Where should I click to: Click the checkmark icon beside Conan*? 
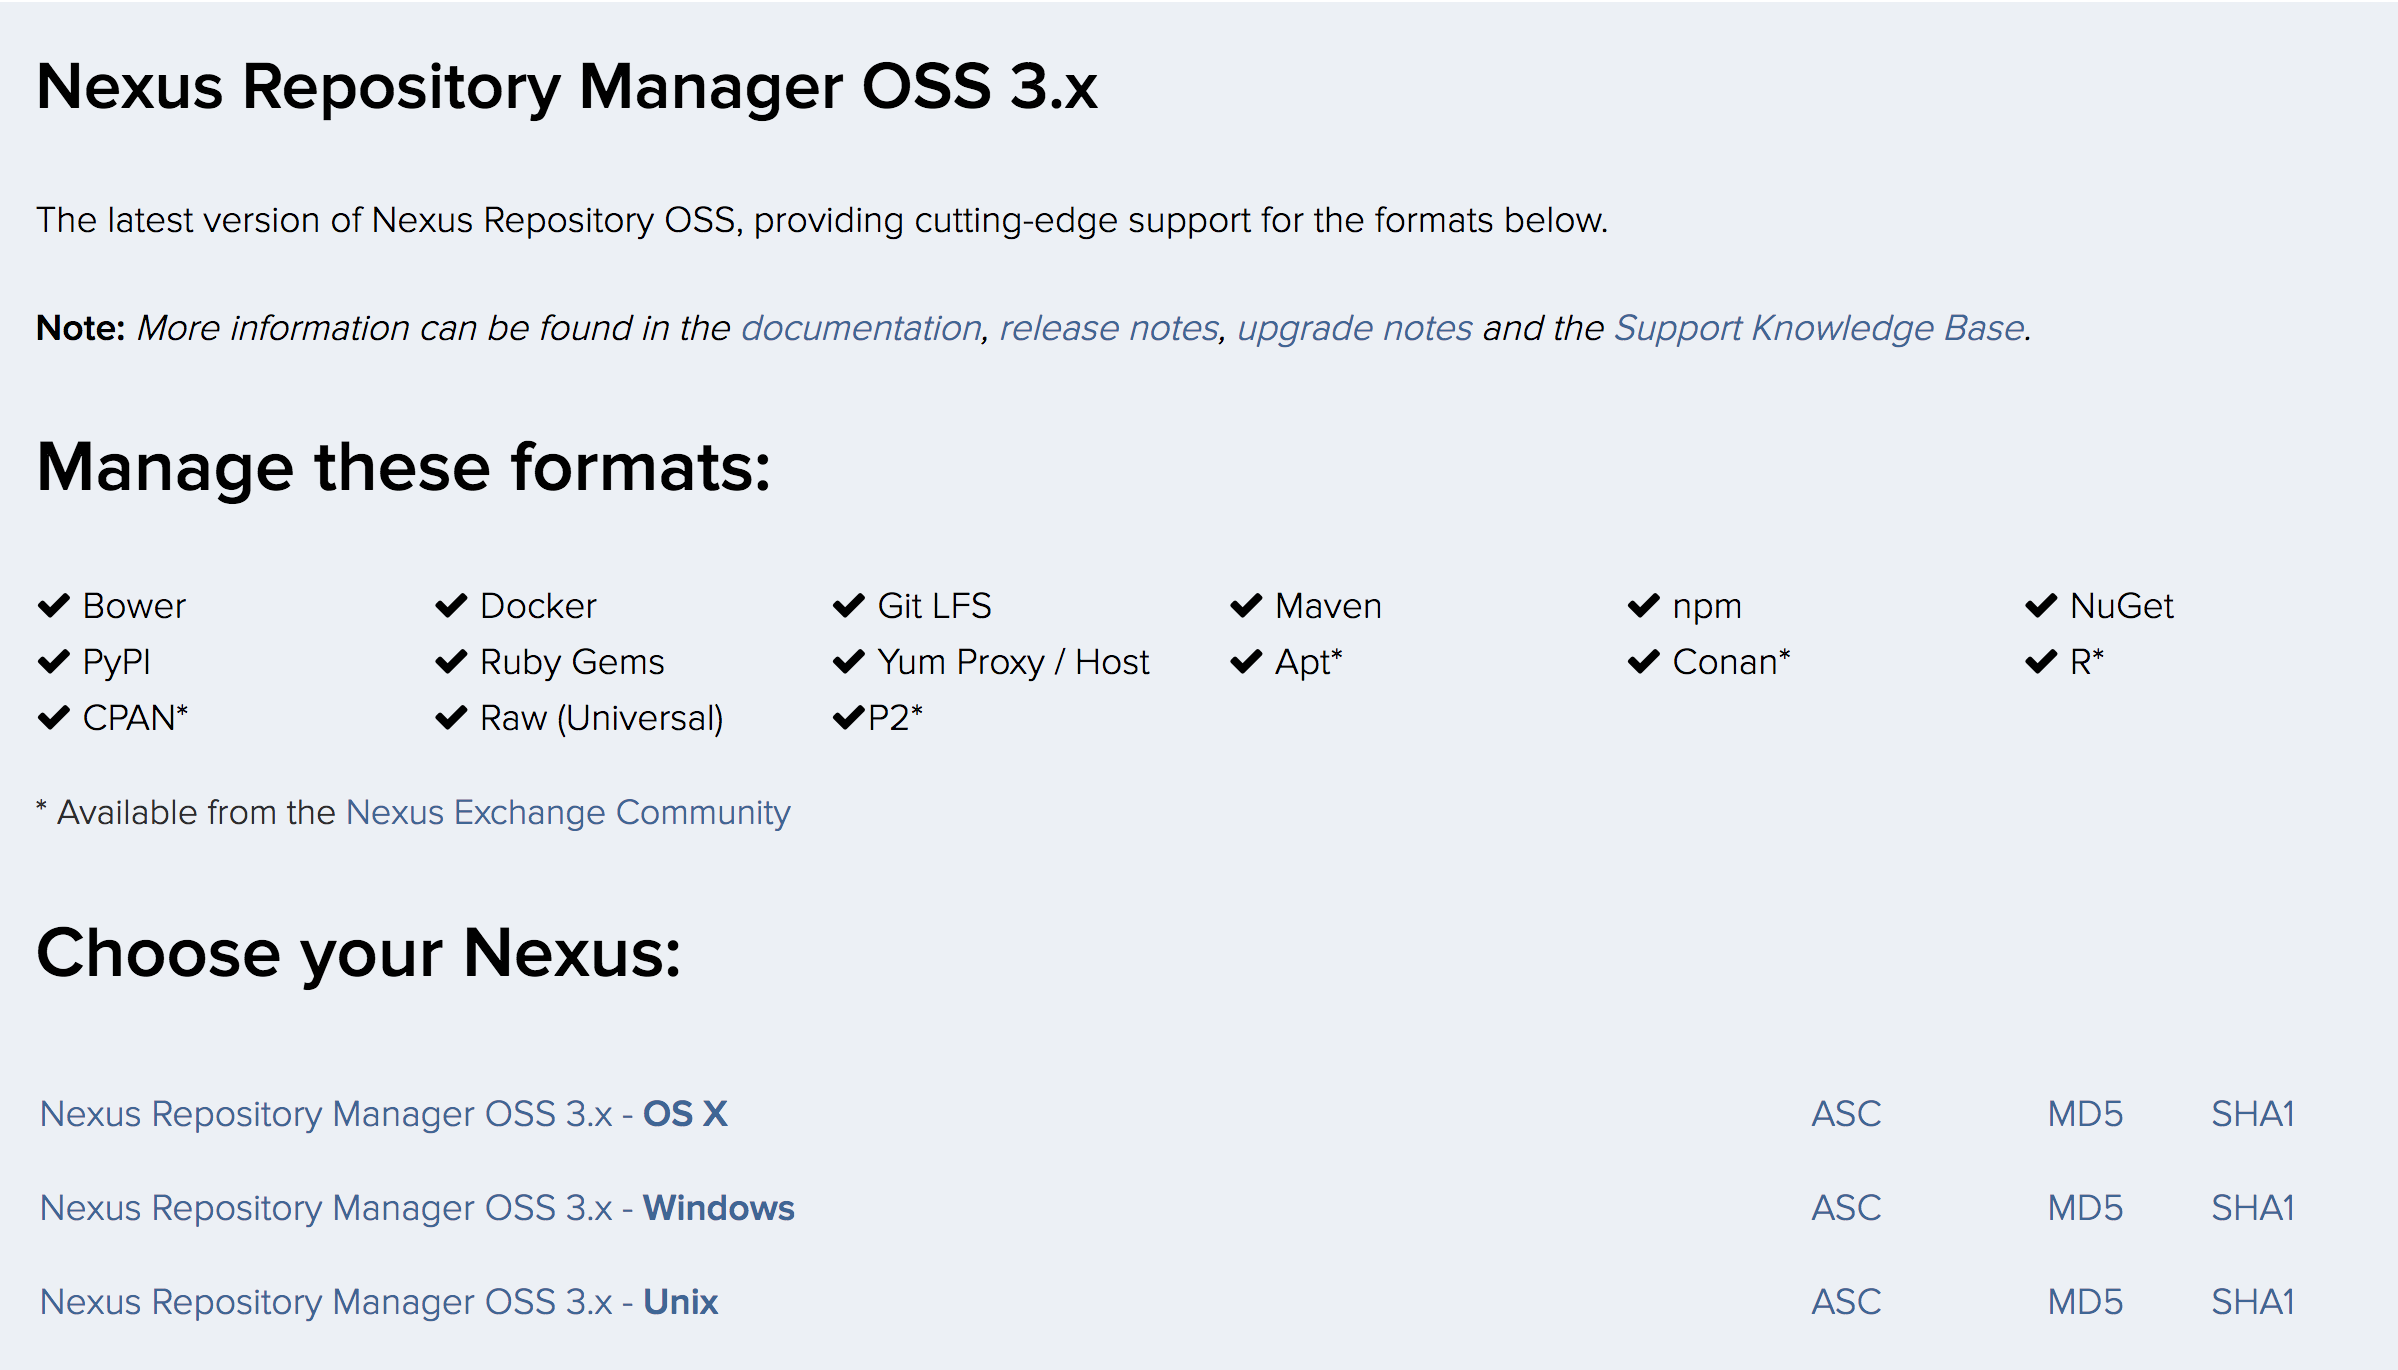click(x=1643, y=662)
